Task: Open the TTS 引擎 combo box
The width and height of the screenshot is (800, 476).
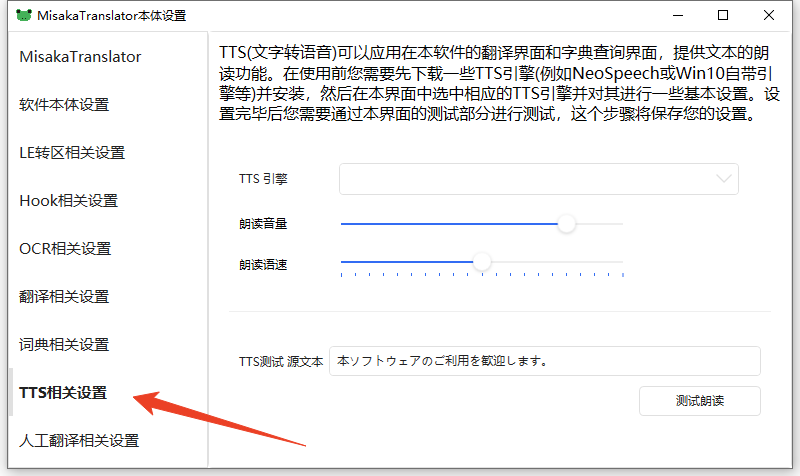Action: (539, 179)
